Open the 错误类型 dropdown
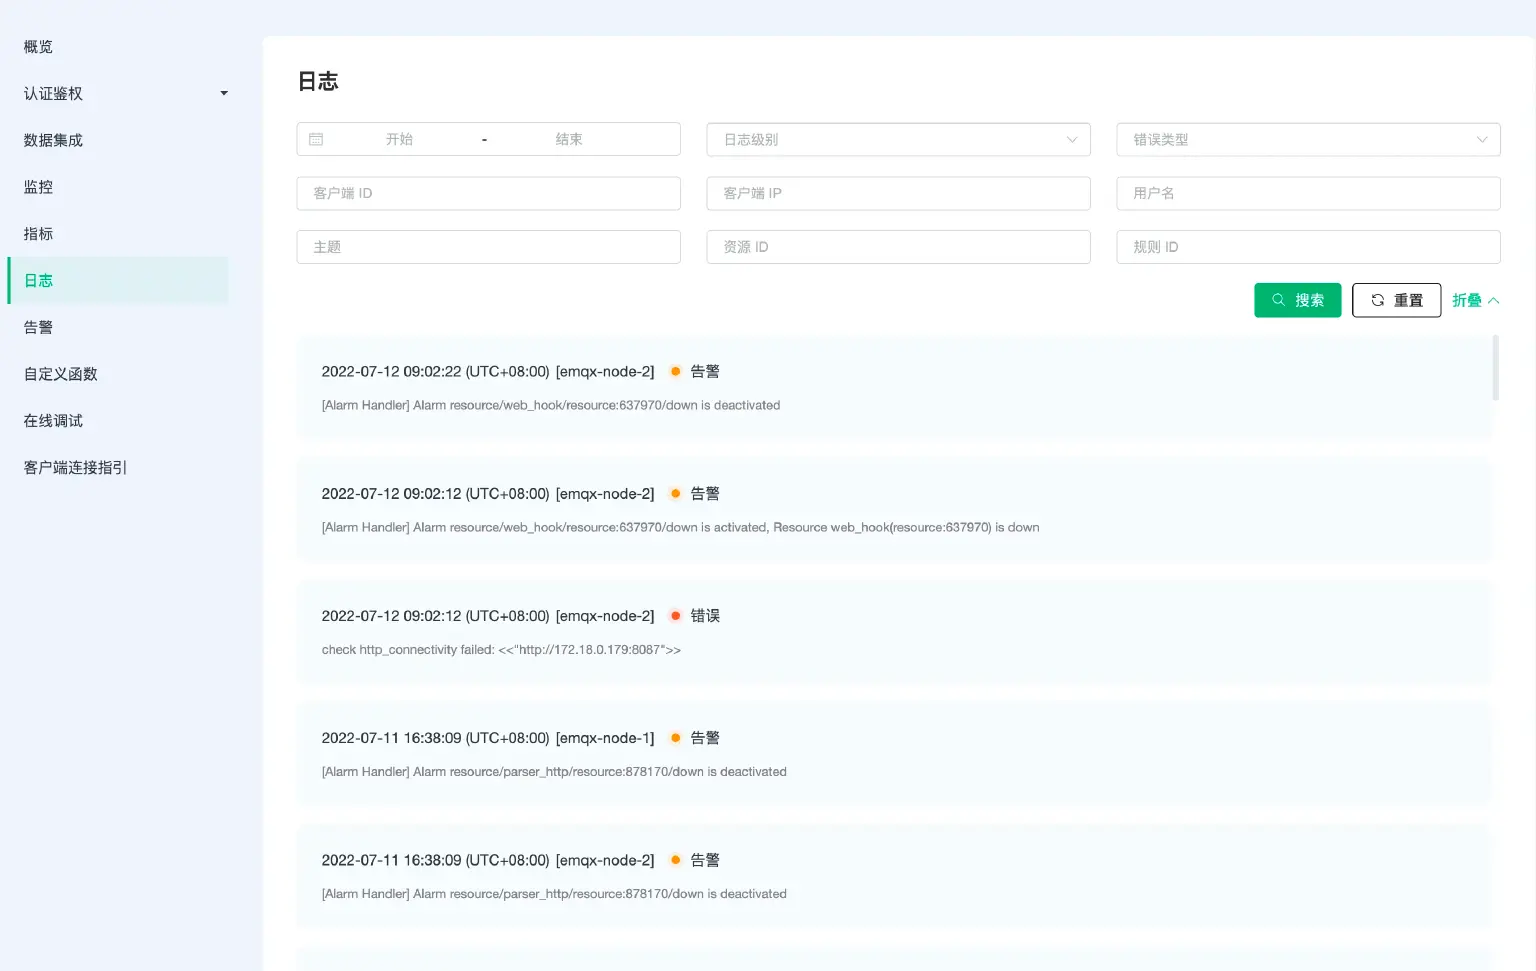The height and width of the screenshot is (971, 1536). coord(1307,140)
